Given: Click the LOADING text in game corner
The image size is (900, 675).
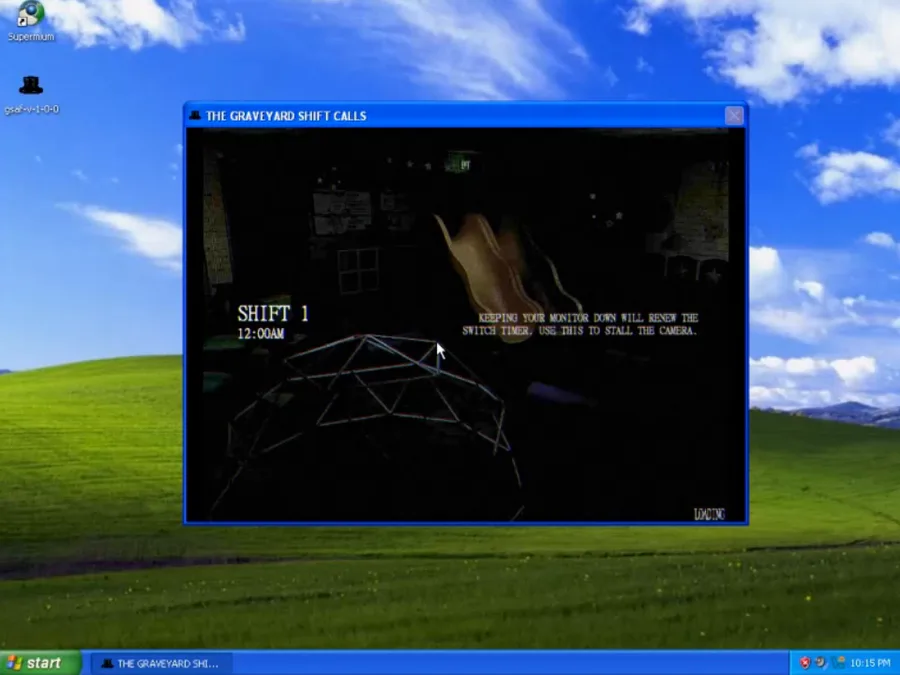Looking at the screenshot, I should click(x=709, y=514).
